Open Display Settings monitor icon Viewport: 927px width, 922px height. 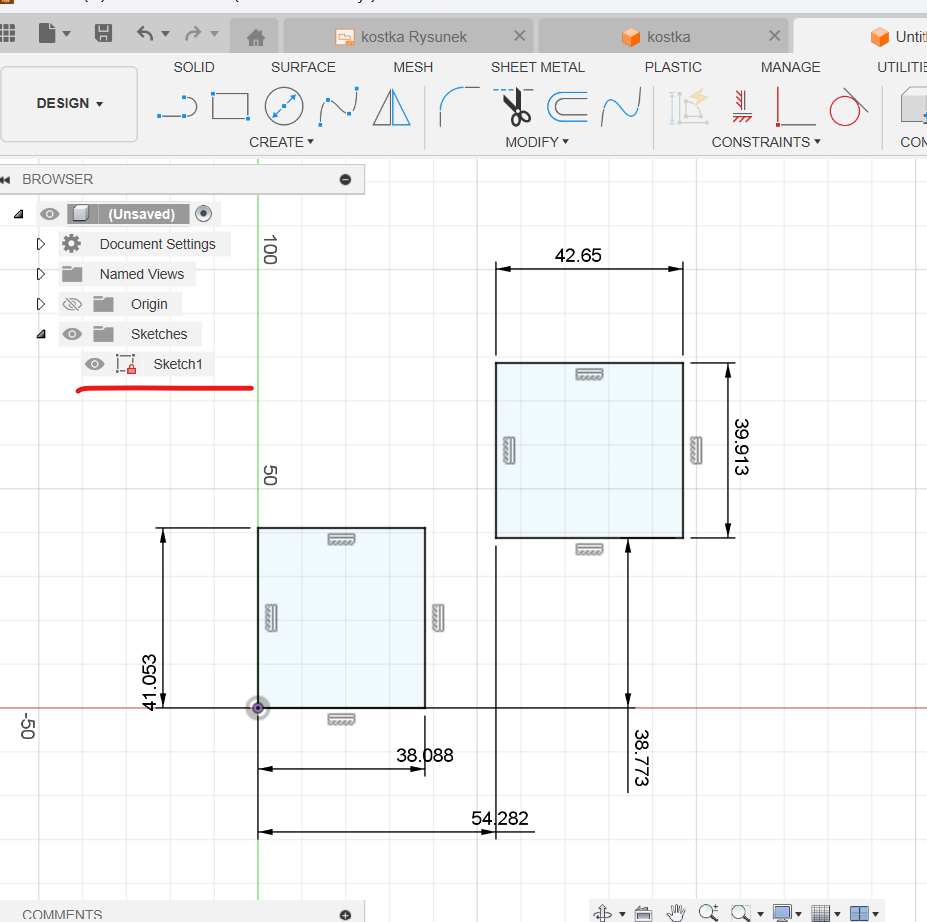(x=782, y=913)
